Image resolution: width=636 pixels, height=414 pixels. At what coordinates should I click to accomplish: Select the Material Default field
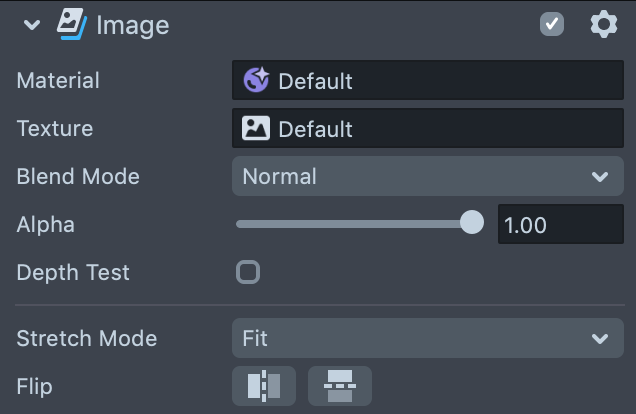(440, 81)
